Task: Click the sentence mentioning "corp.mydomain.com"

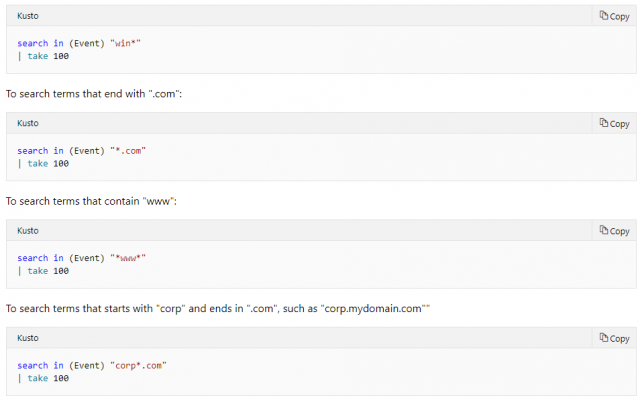Action: point(218,309)
